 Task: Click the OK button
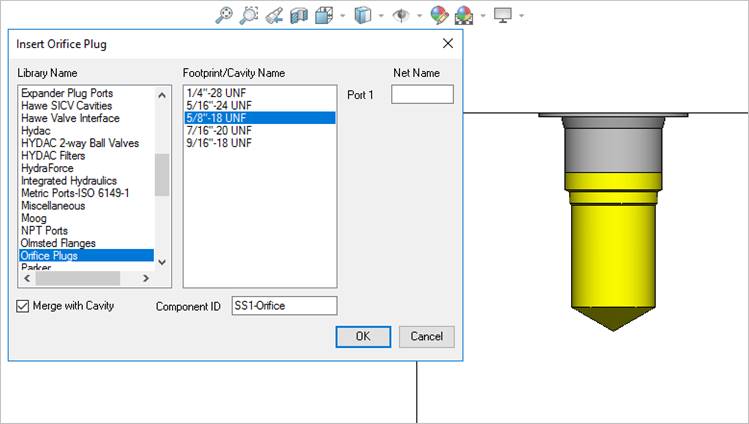click(363, 337)
